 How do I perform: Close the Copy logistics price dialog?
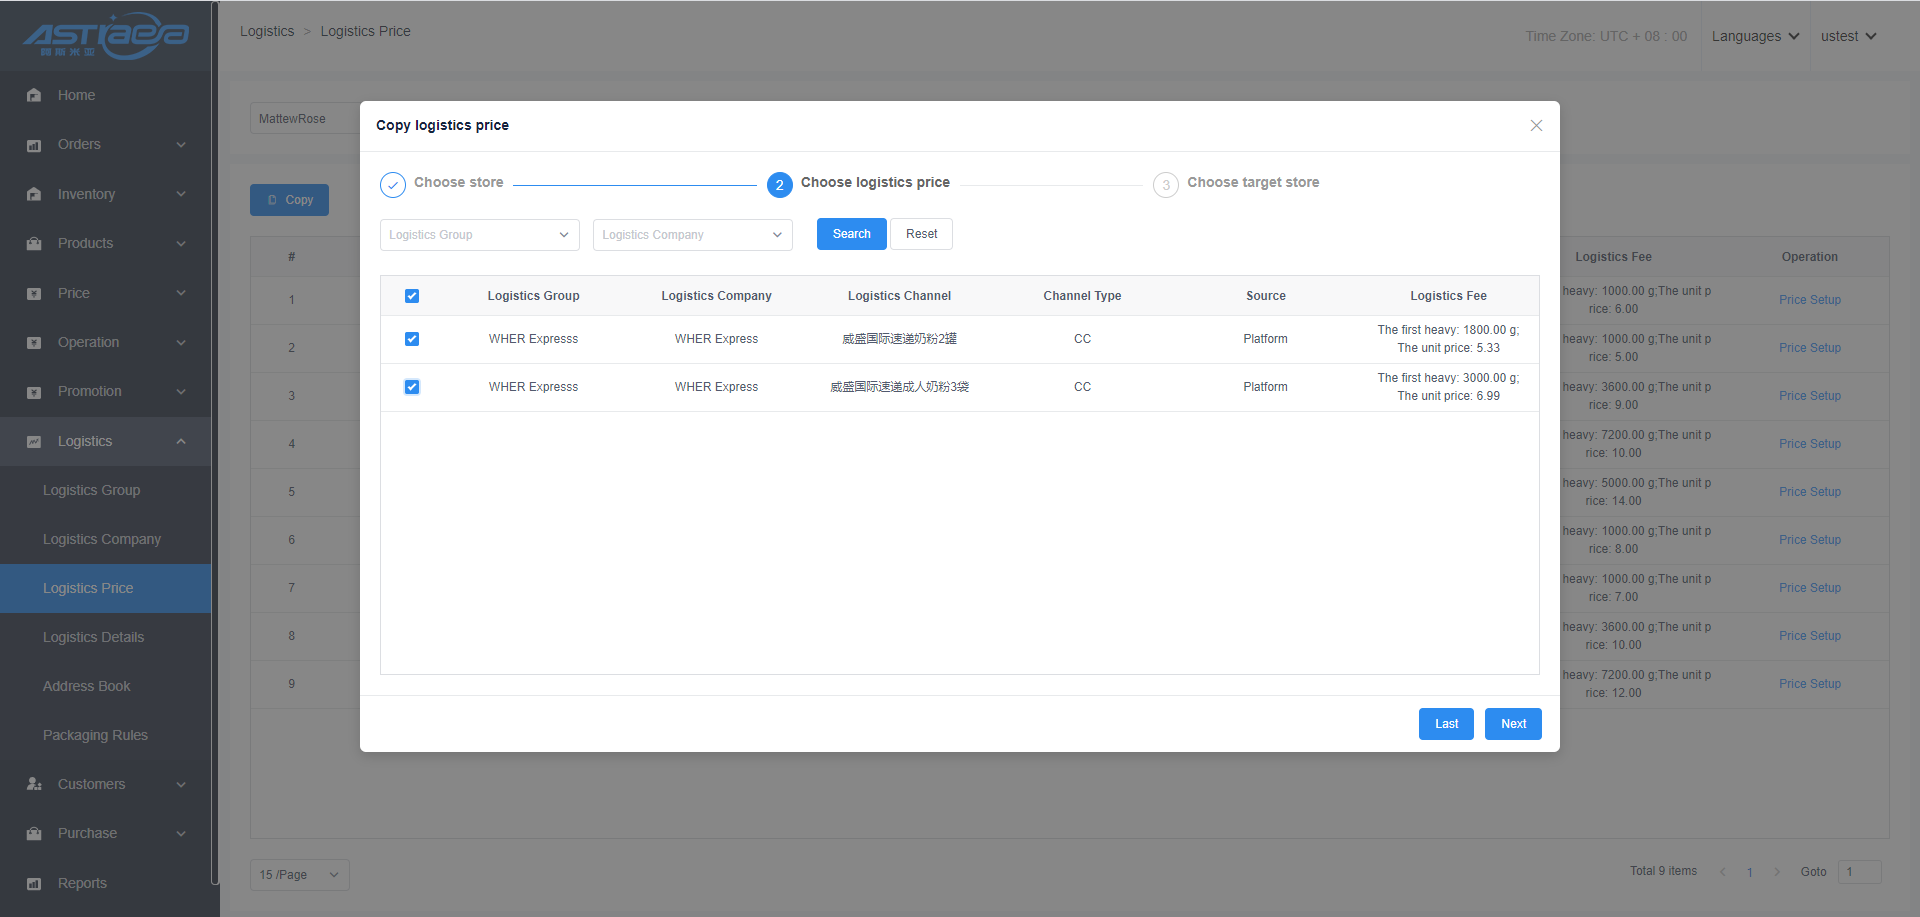1536,125
